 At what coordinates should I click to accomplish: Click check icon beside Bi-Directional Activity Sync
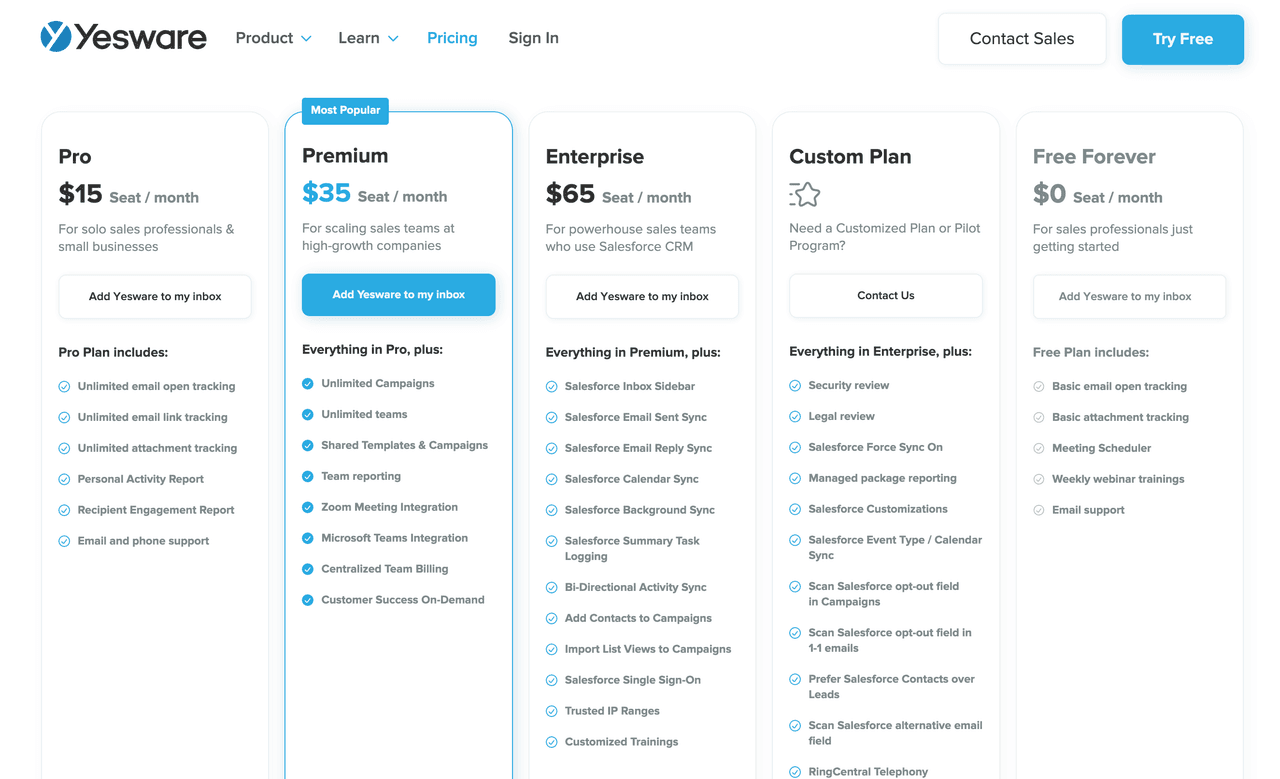click(552, 588)
